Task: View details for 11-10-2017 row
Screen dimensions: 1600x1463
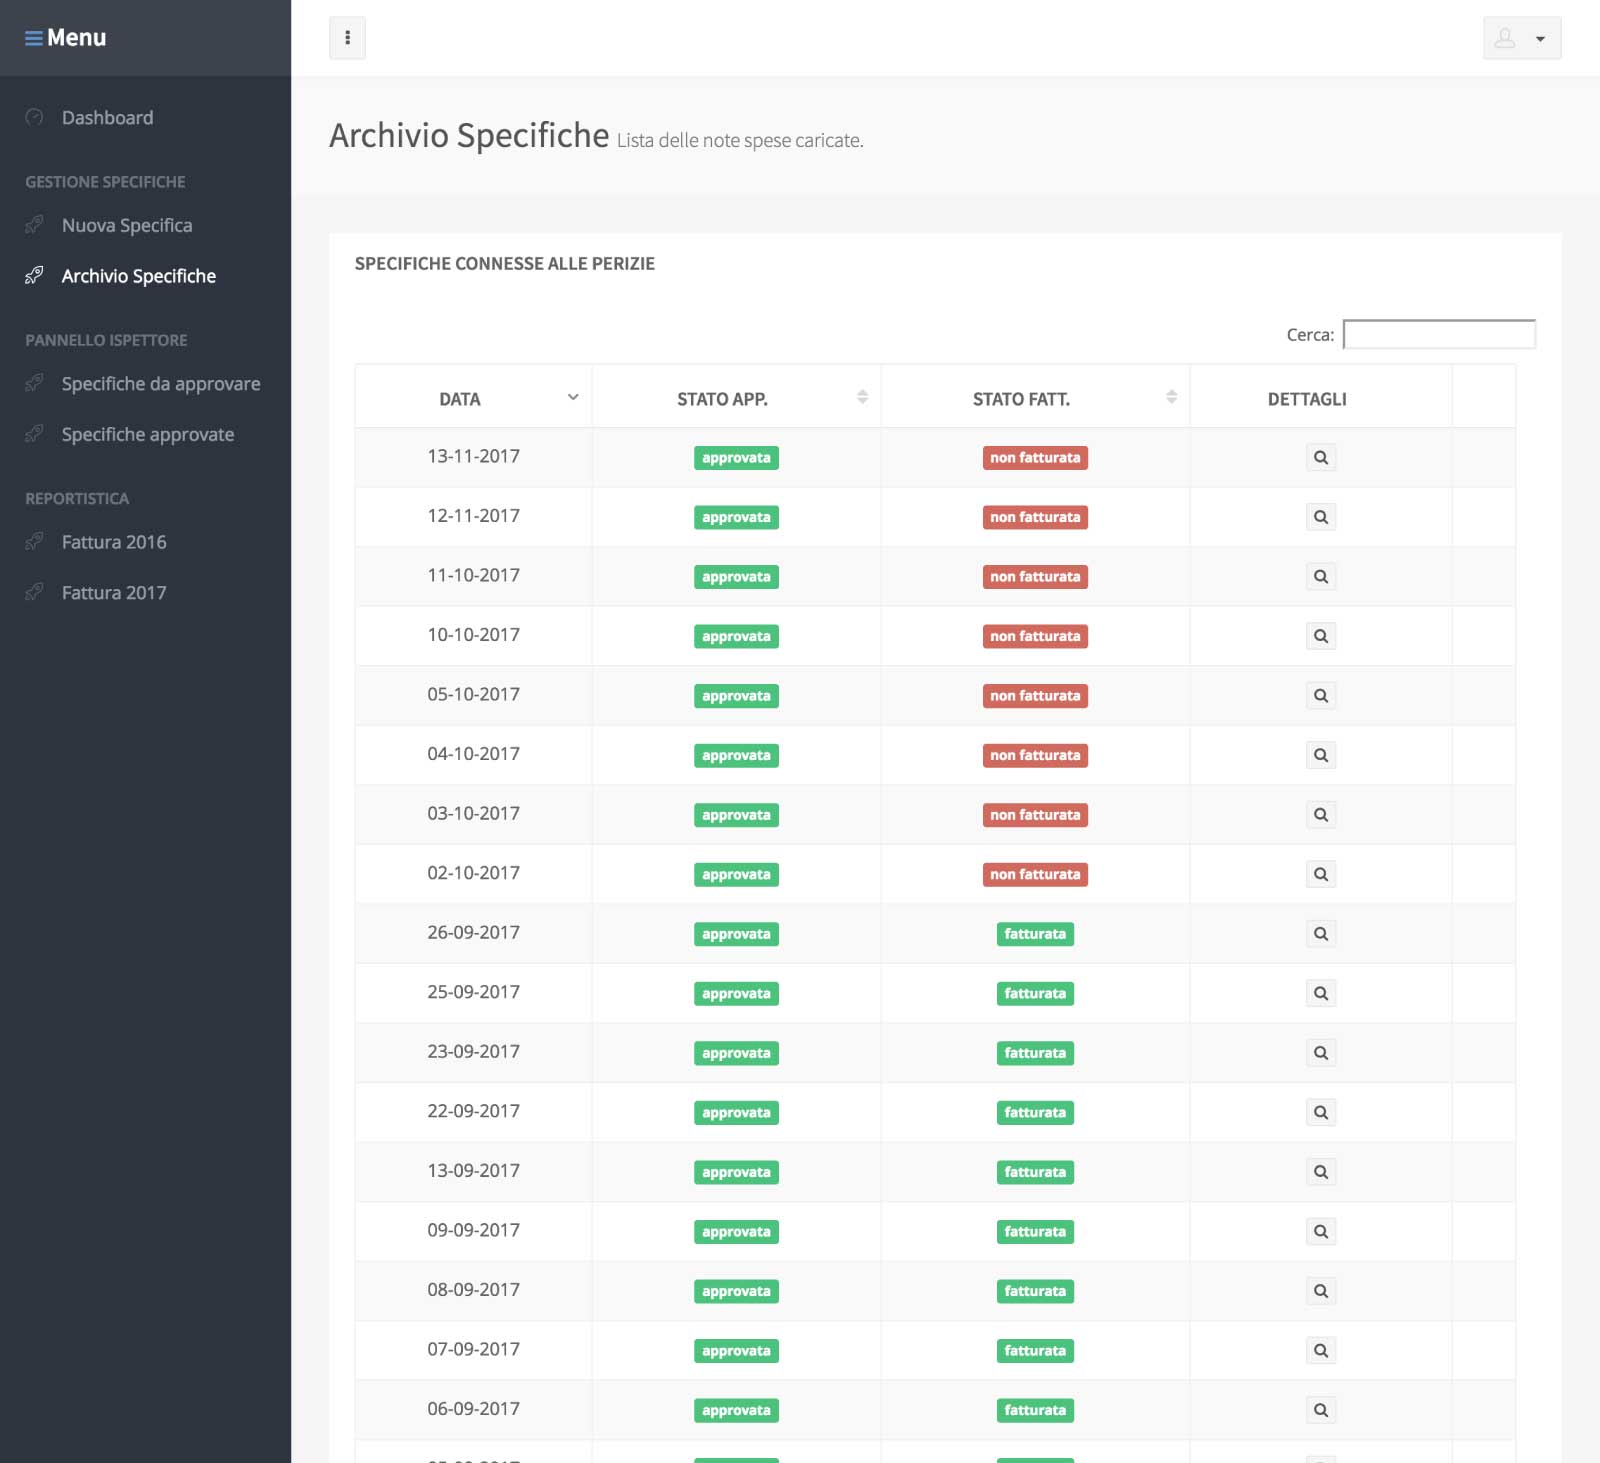Action: 1321,577
